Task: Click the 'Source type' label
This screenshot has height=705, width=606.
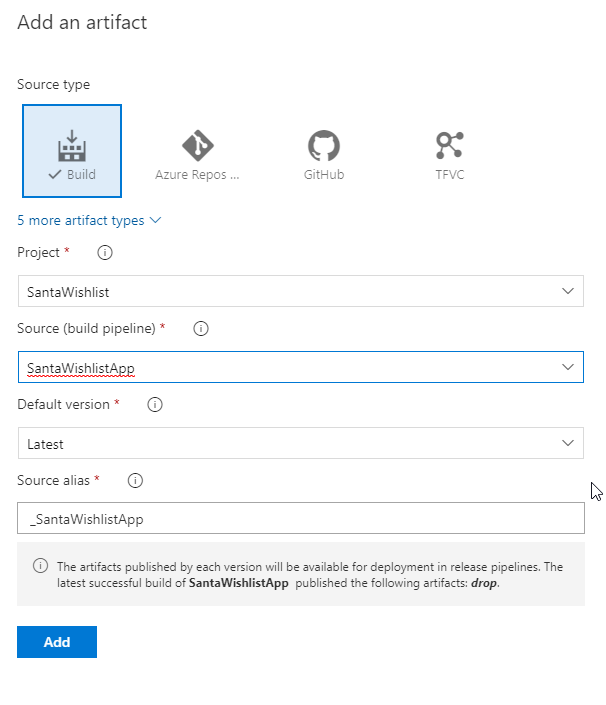Action: [53, 85]
